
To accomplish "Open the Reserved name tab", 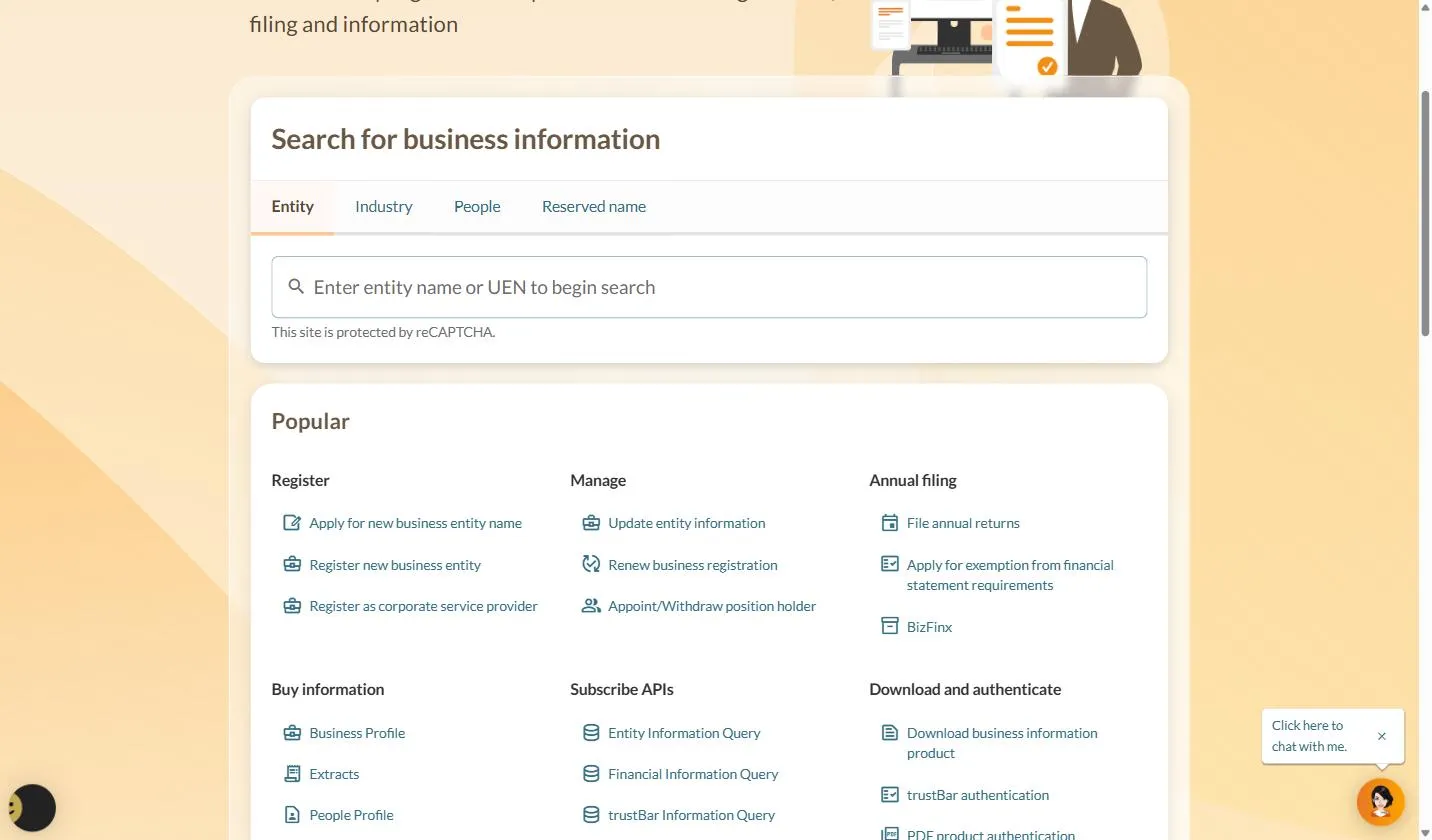I will (x=594, y=207).
